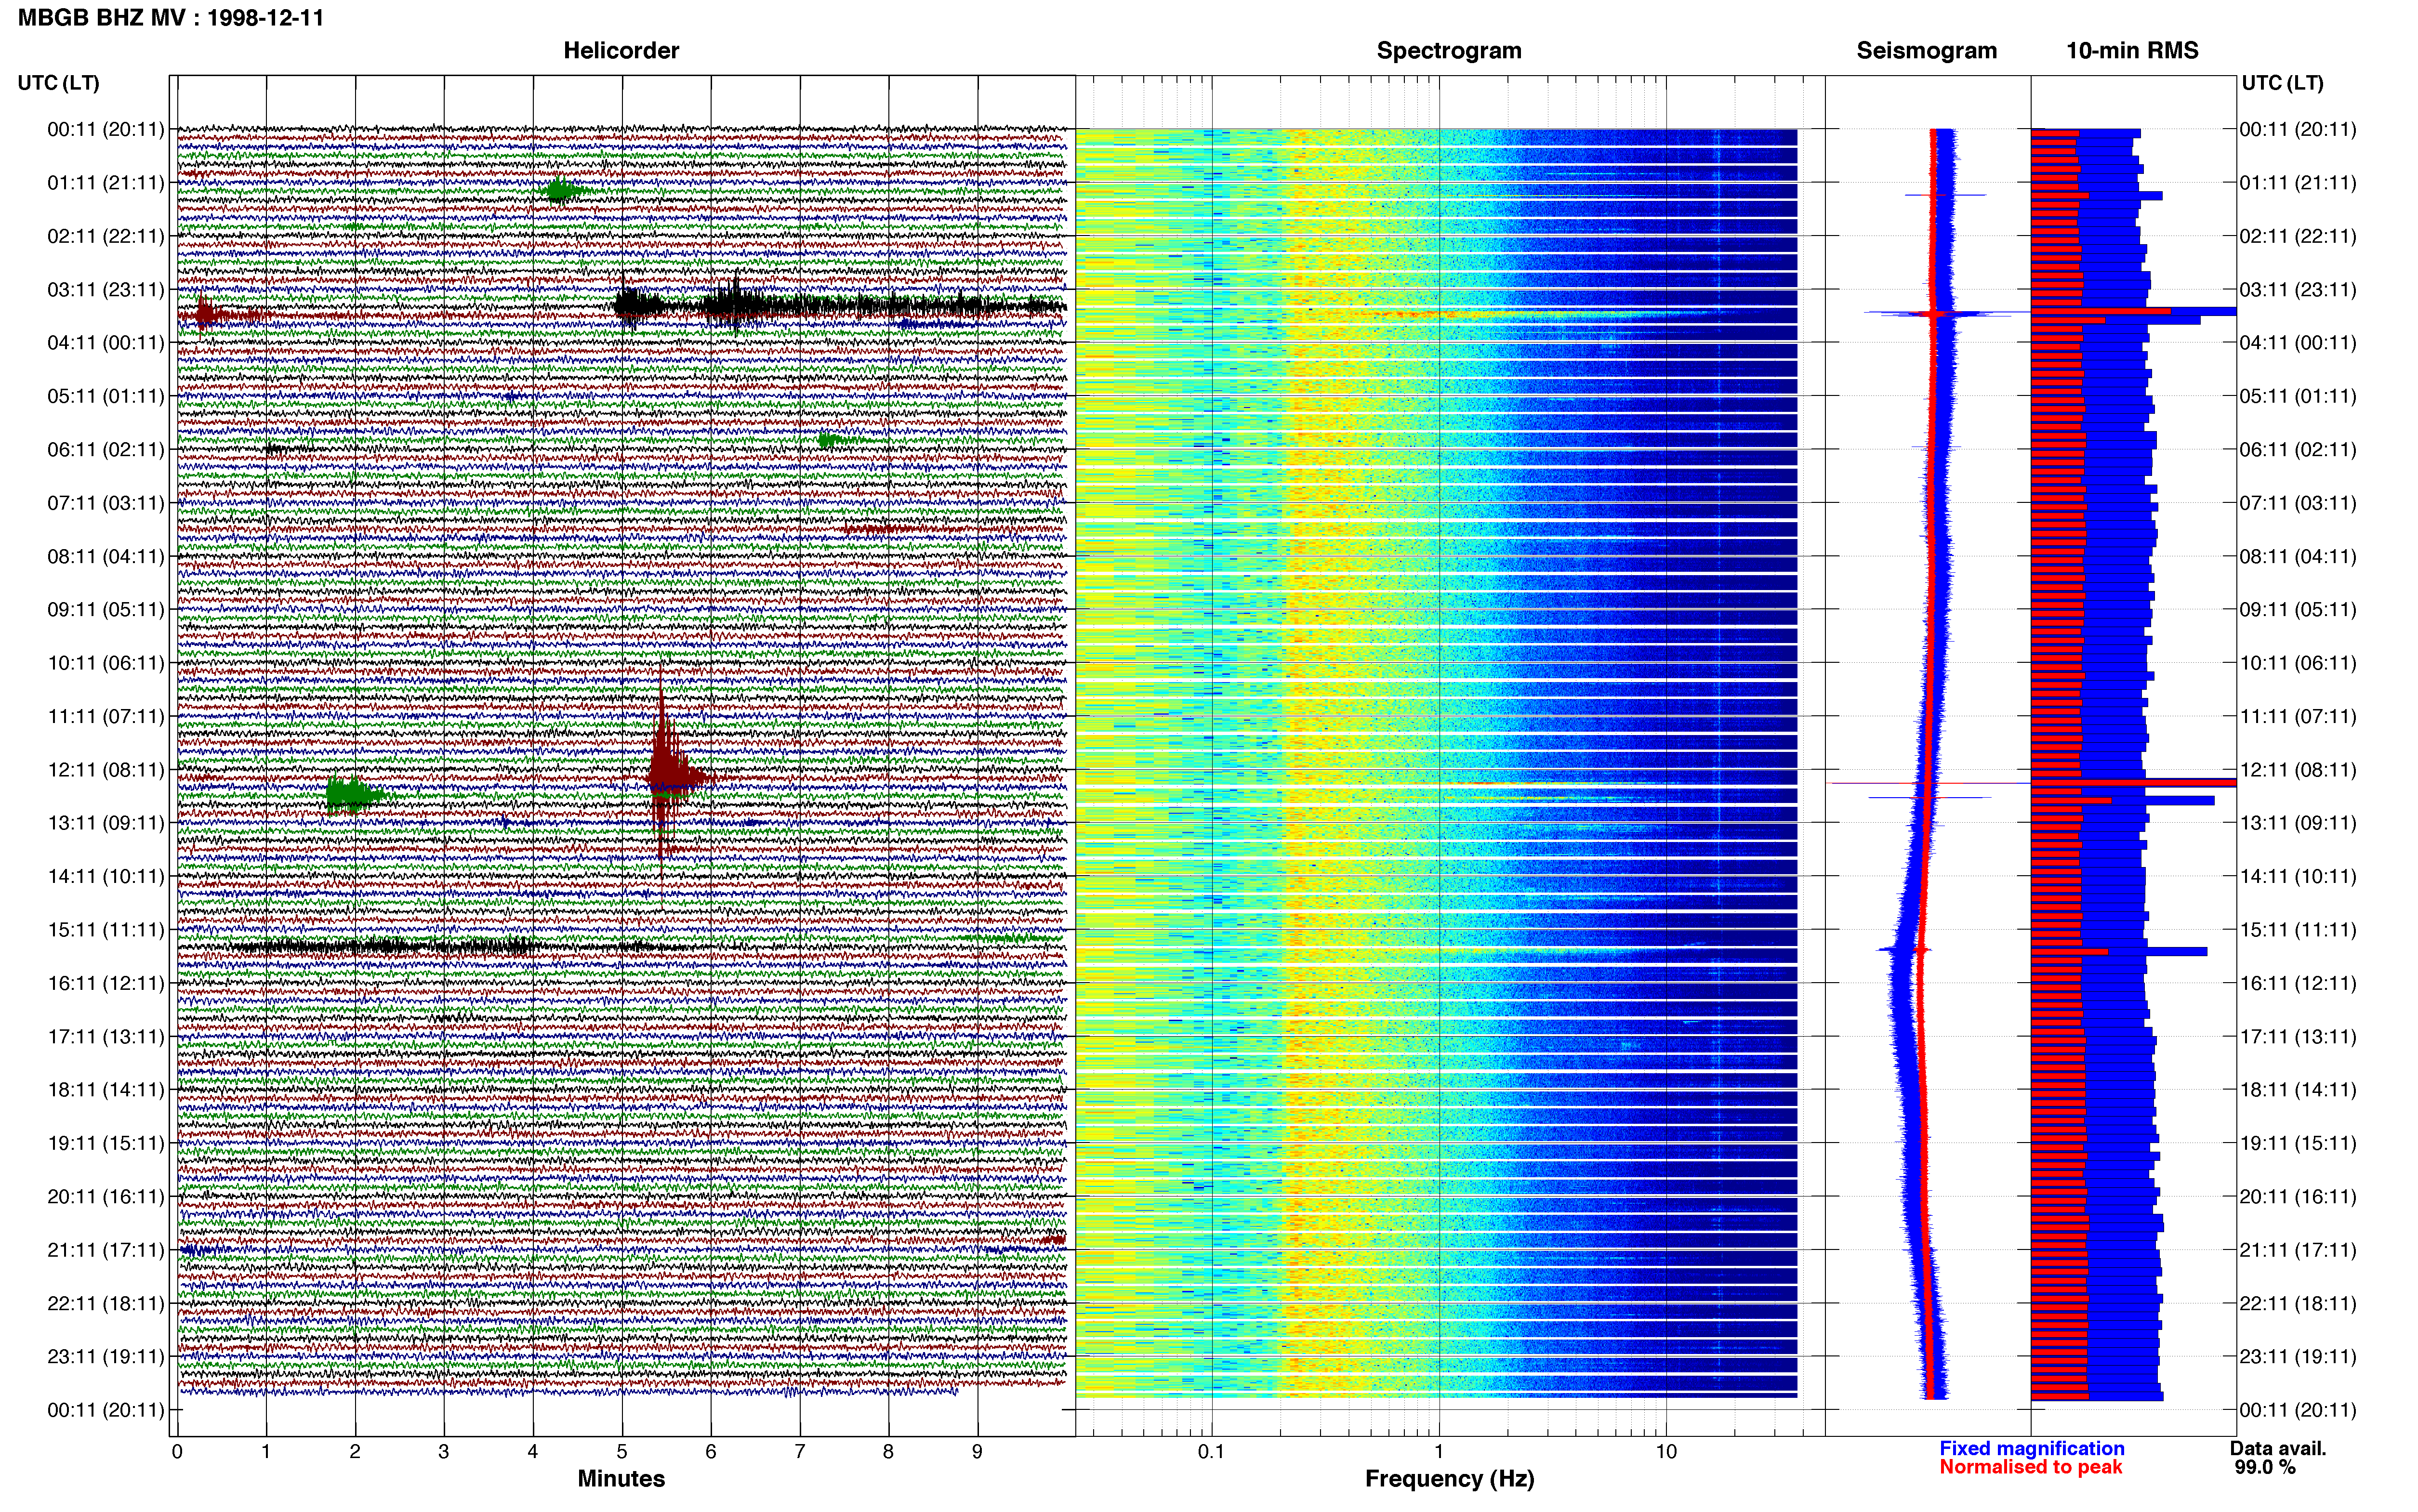Click the 05:11 (01:11) label on the RMS axis
This screenshot has width=2418, height=1512.
pos(2298,397)
